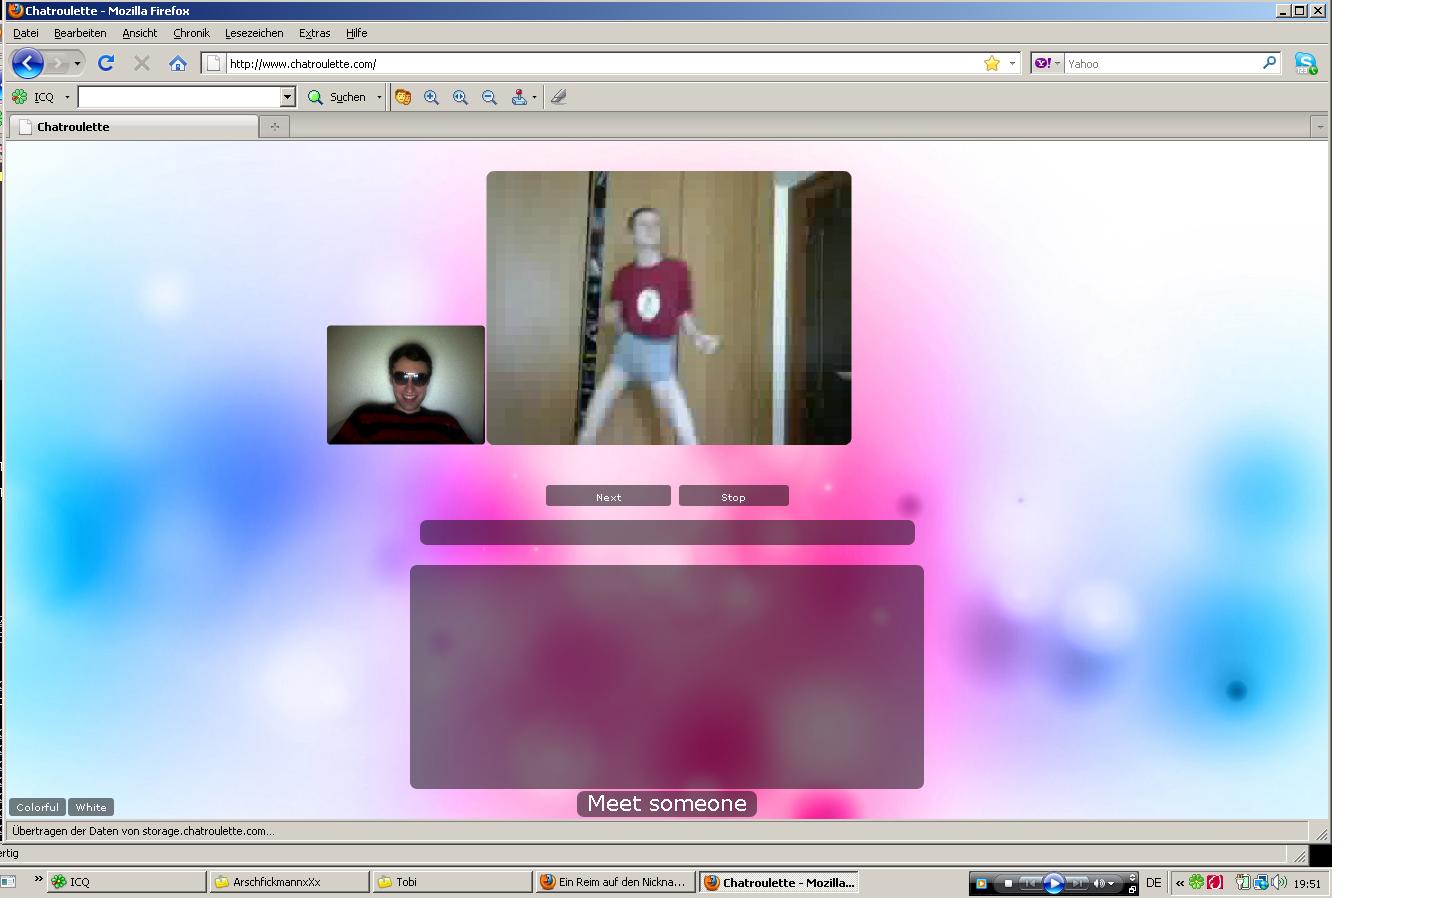Open the volume tray speaker icon
The width and height of the screenshot is (1440, 900).
1279,883
